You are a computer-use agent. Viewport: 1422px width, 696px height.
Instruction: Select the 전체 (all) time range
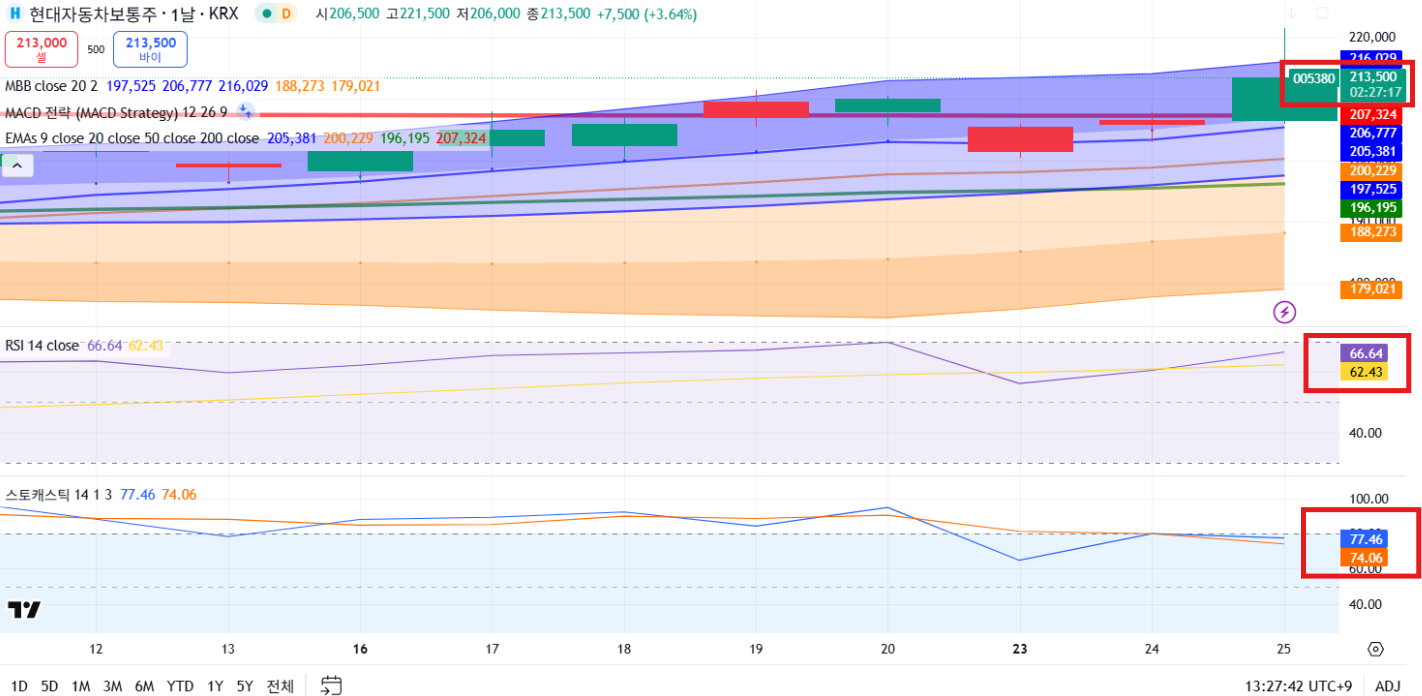click(280, 686)
